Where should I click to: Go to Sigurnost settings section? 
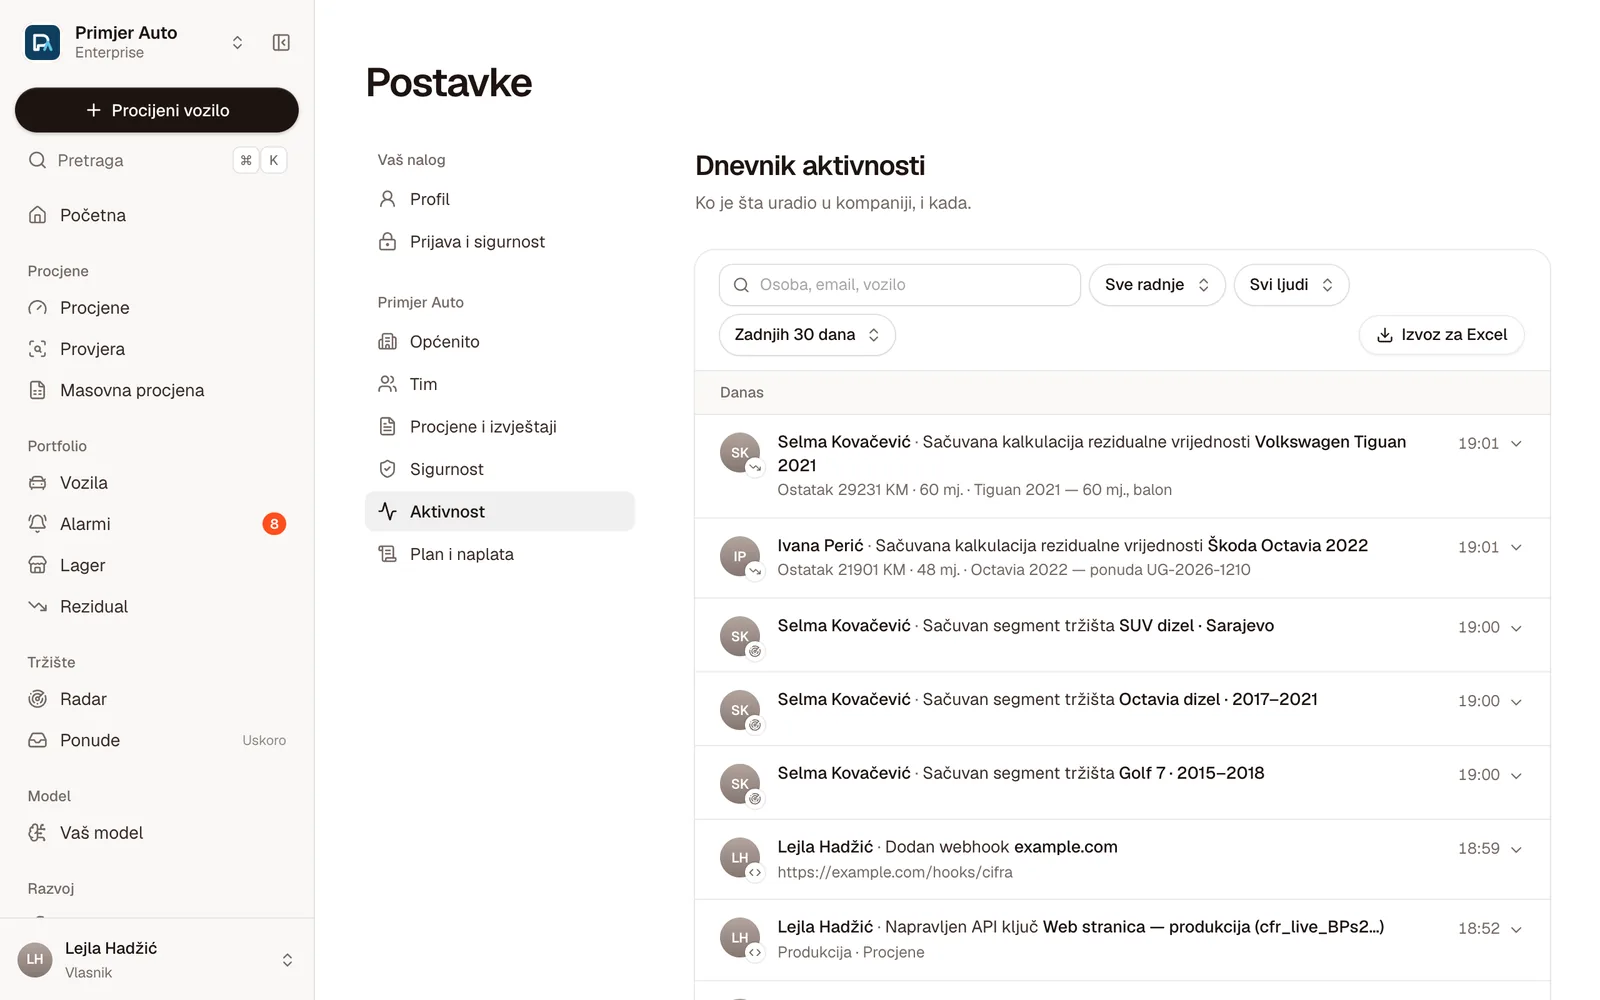500,469
